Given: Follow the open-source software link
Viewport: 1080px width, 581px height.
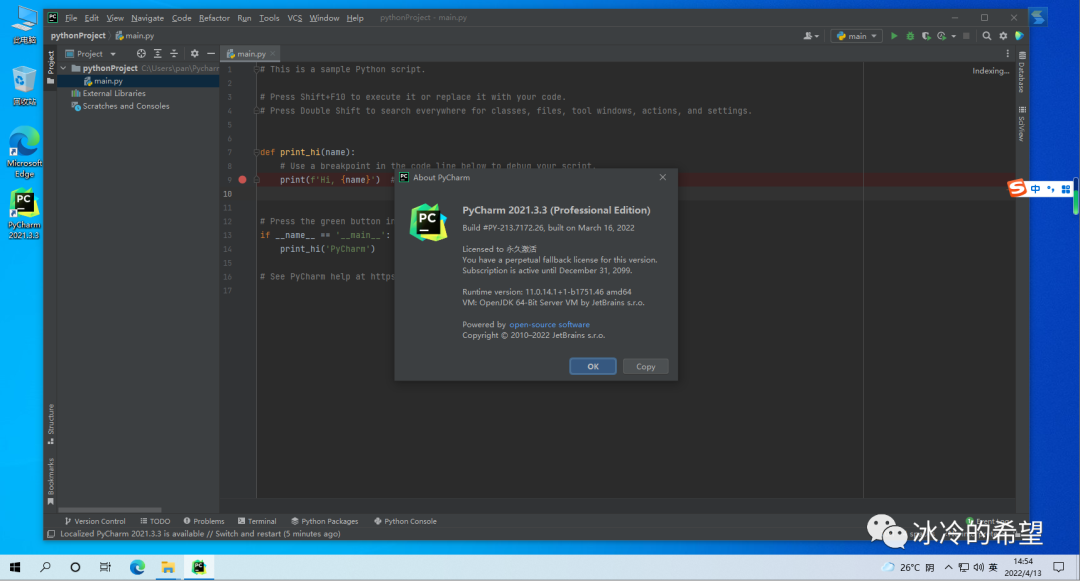Looking at the screenshot, I should 550,325.
